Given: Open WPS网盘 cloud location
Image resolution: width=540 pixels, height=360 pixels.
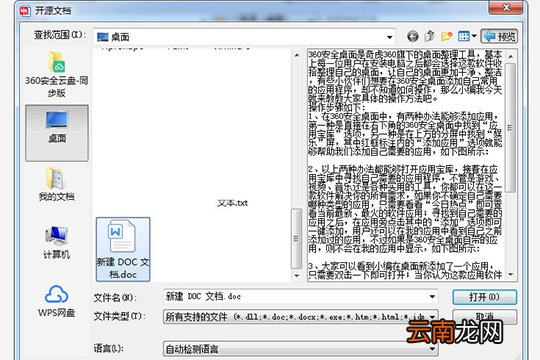Looking at the screenshot, I should pos(57,301).
